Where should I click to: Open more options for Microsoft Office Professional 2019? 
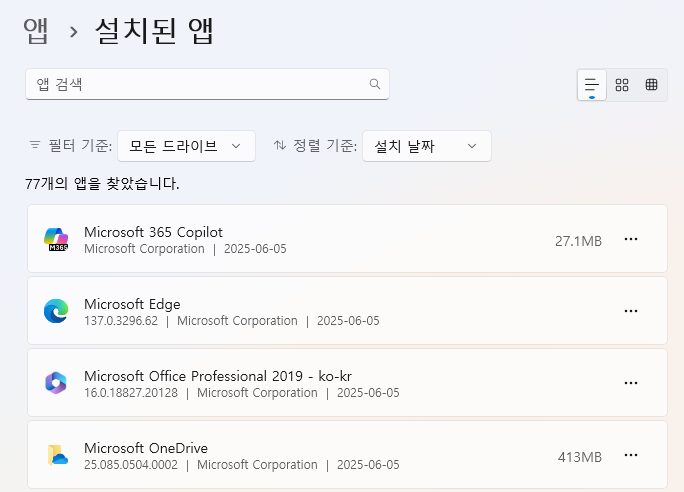pyautogui.click(x=631, y=383)
